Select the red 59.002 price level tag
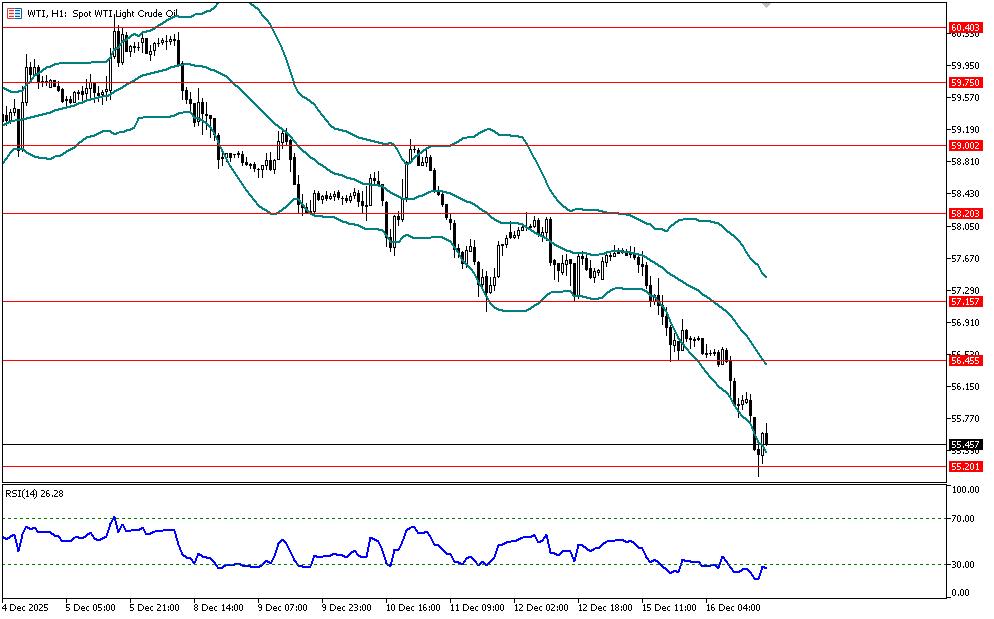994x619 pixels. coord(964,146)
